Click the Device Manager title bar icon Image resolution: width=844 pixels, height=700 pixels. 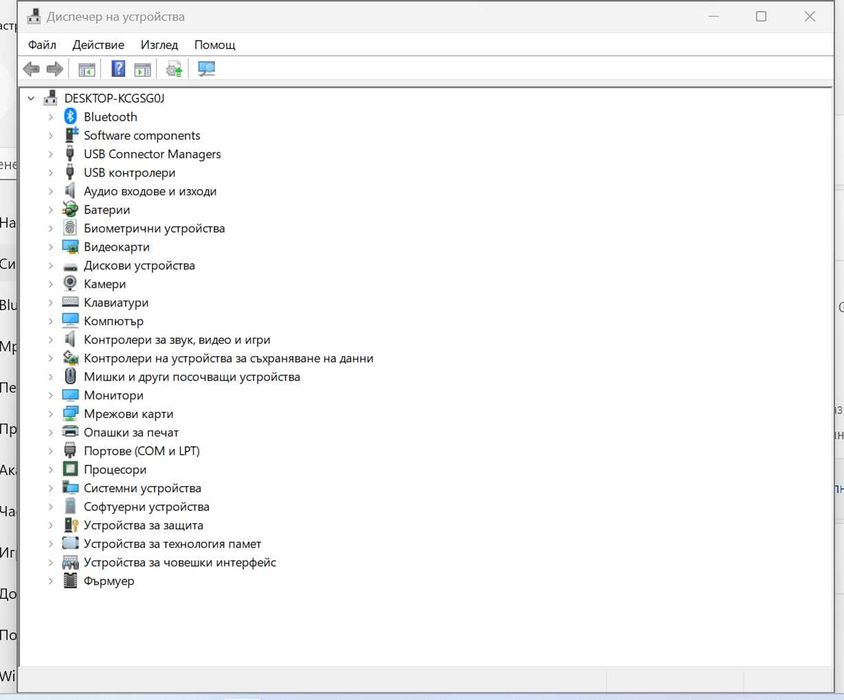coord(34,17)
